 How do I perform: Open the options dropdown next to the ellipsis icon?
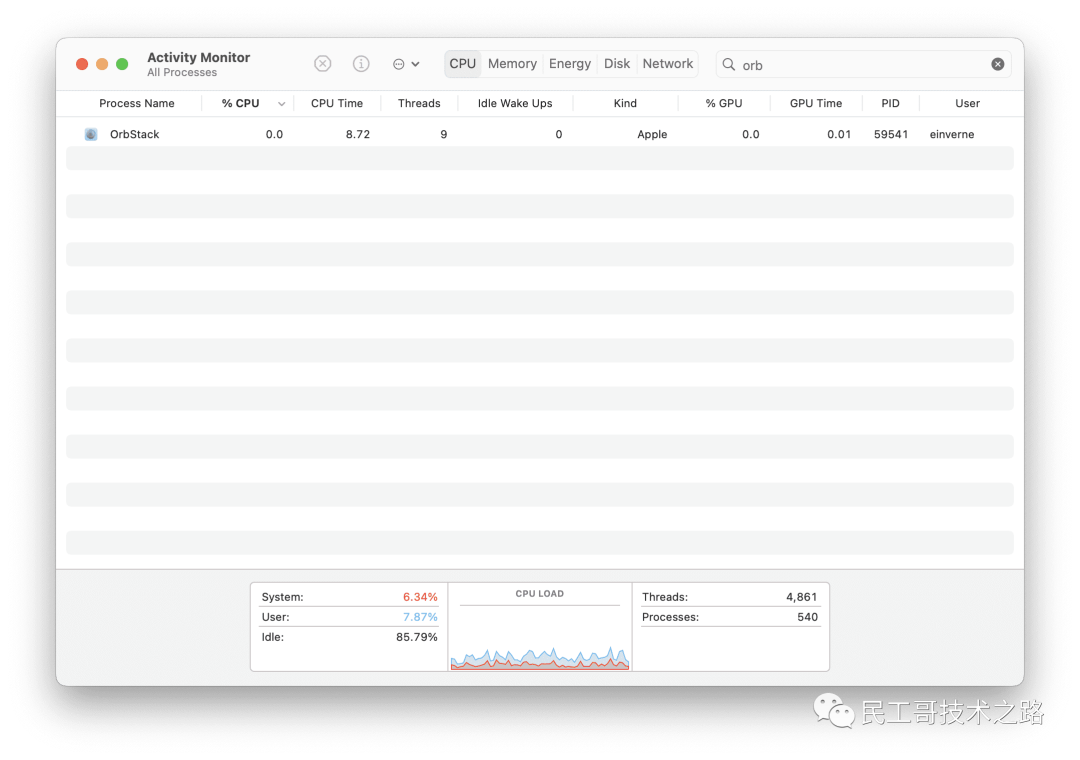click(414, 63)
